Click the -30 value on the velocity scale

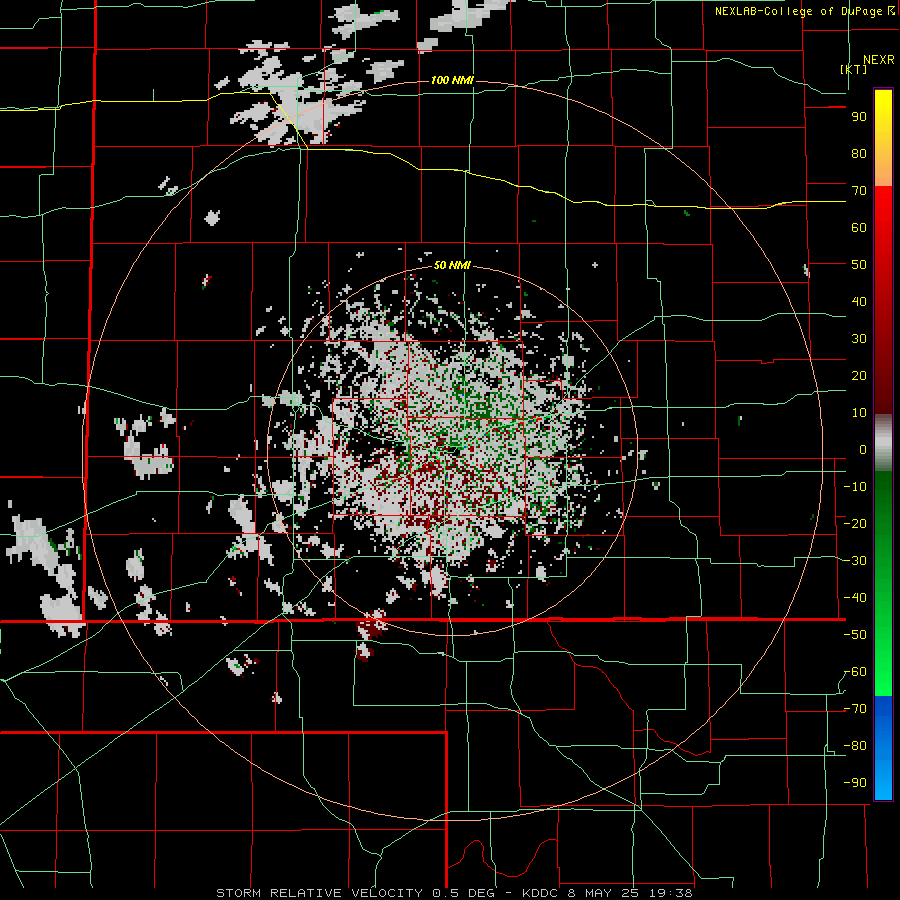[855, 561]
